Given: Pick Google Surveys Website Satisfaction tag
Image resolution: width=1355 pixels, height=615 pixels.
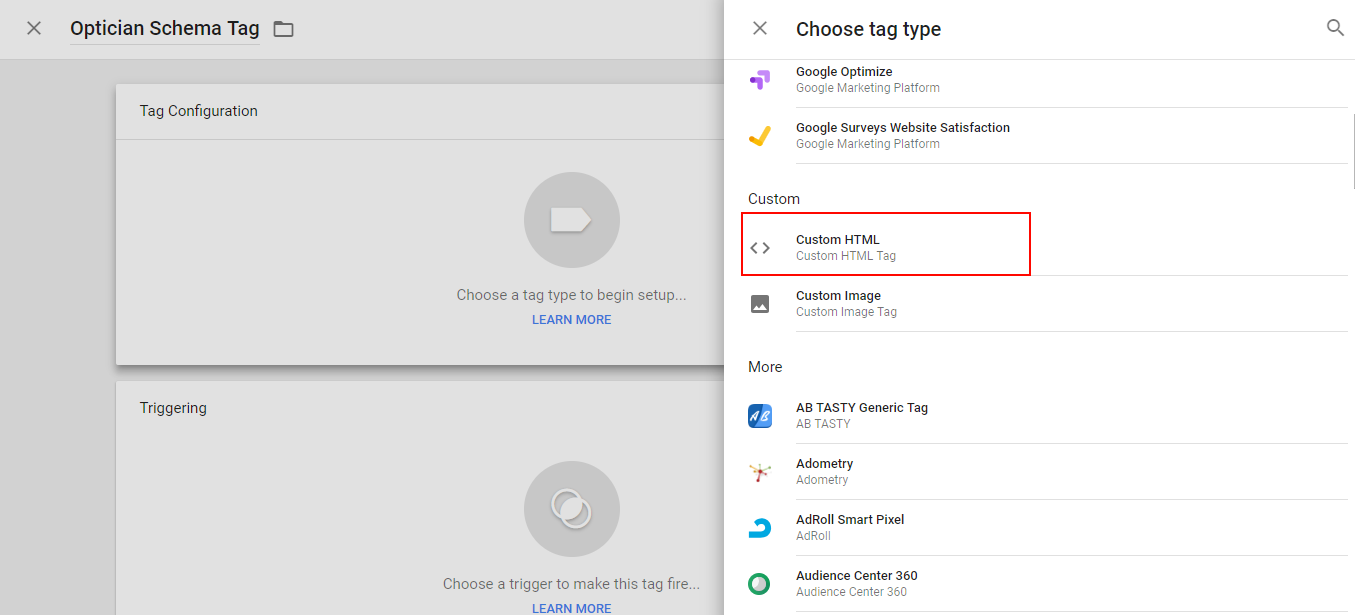Looking at the screenshot, I should (x=902, y=134).
